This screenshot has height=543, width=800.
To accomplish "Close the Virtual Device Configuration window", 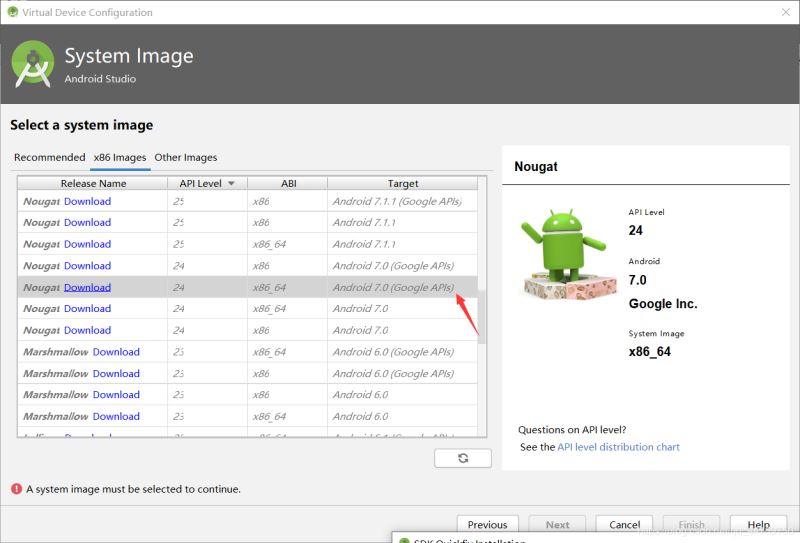I will point(786,12).
